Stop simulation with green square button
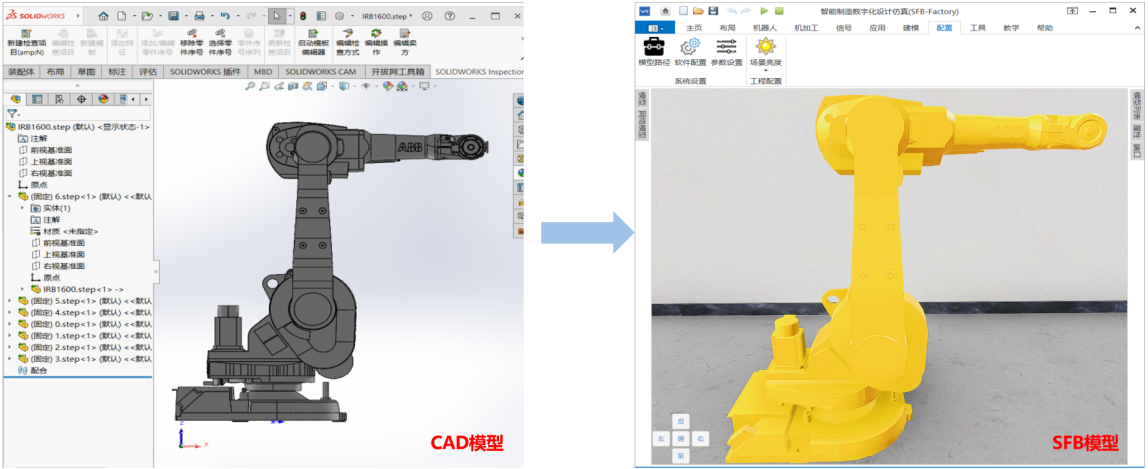The height and width of the screenshot is (469, 1148). [x=780, y=11]
